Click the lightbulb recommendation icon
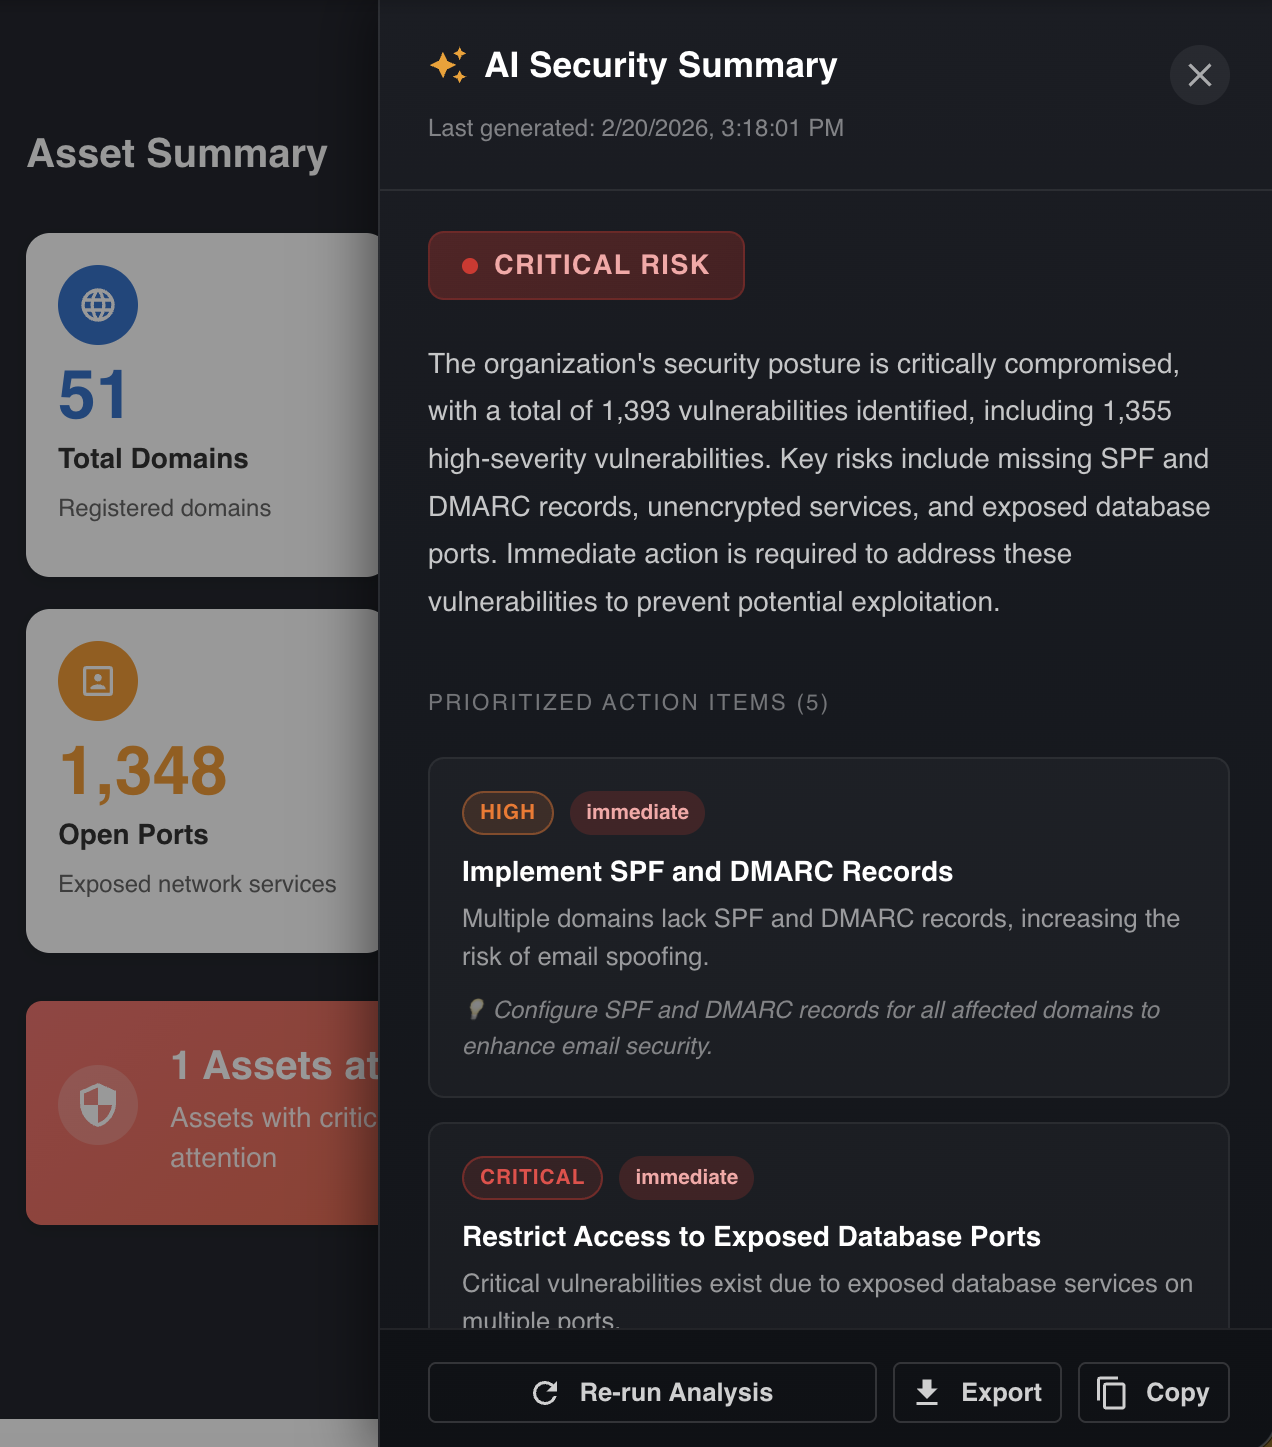 coord(476,1010)
